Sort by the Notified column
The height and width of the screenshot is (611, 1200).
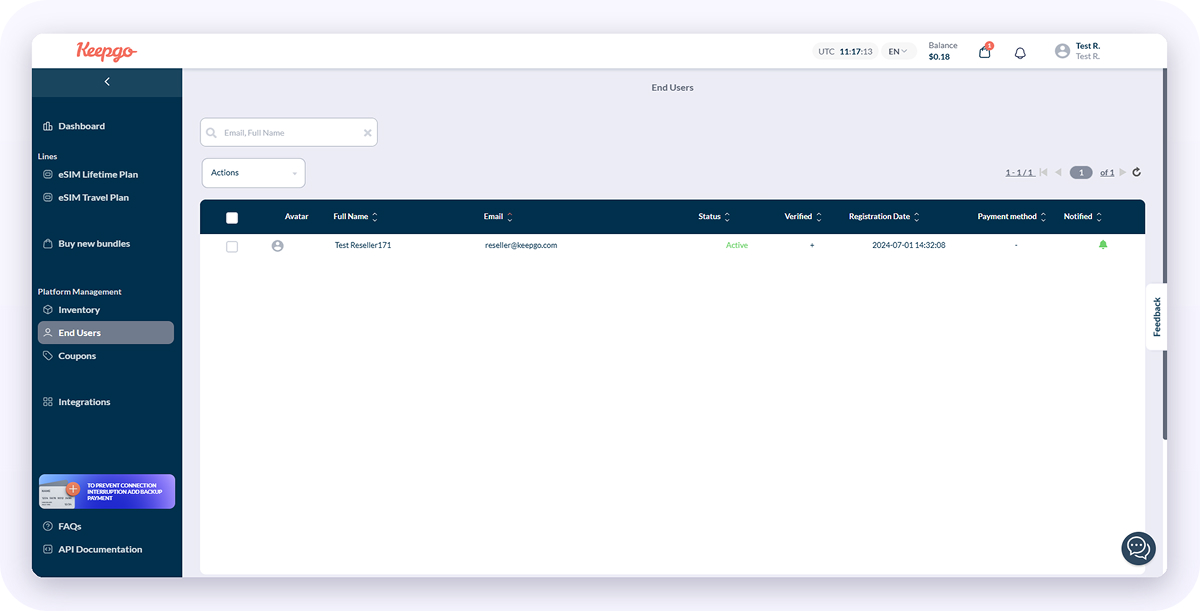coord(1083,216)
